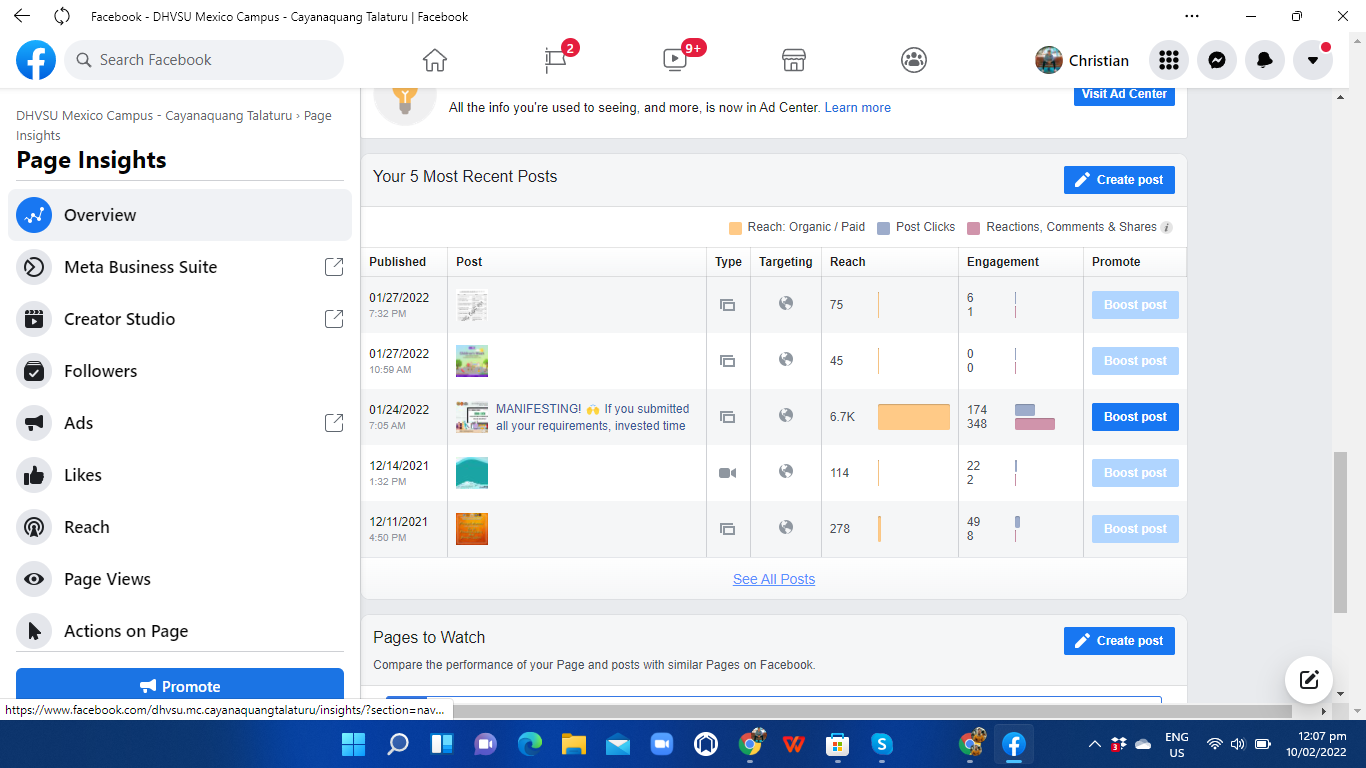This screenshot has height=768, width=1366.
Task: Click the blue Post Clicks legend swatch
Action: click(883, 228)
